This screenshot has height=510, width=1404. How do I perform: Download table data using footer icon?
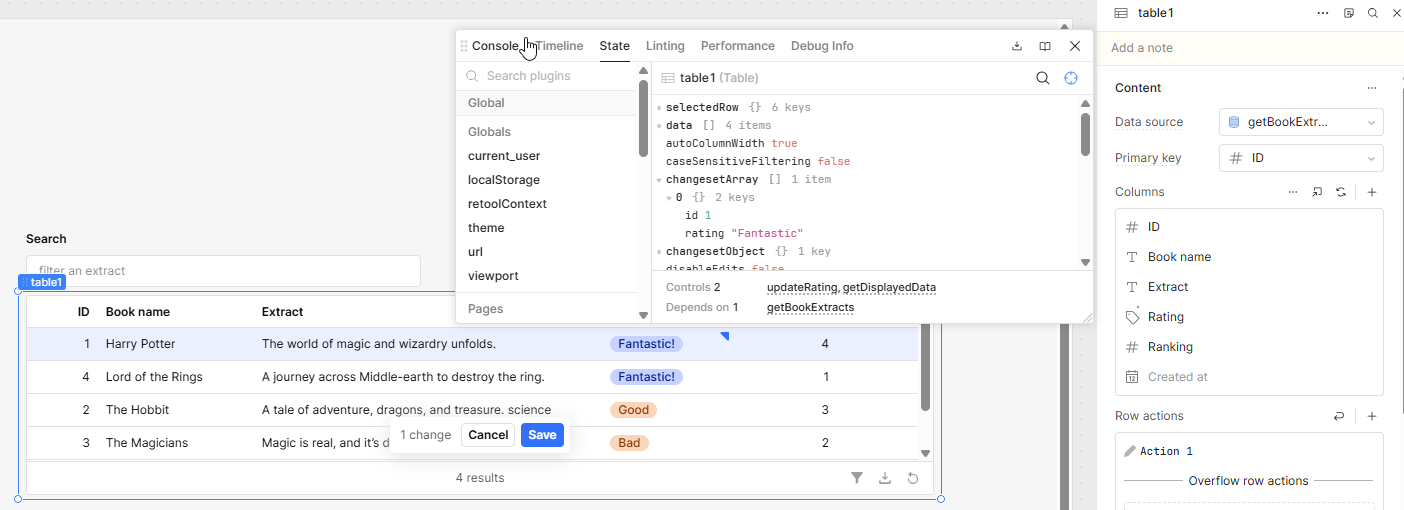coord(885,478)
